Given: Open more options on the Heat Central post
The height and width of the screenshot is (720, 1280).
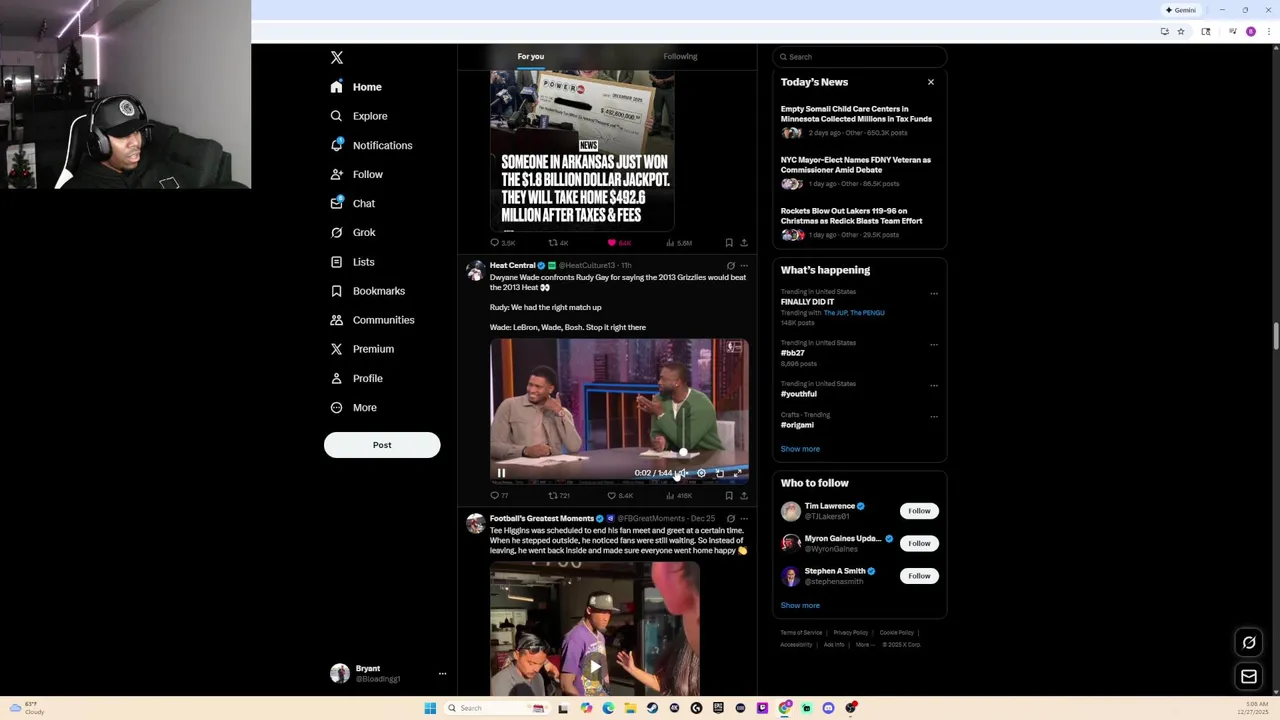Looking at the screenshot, I should click(x=743, y=266).
